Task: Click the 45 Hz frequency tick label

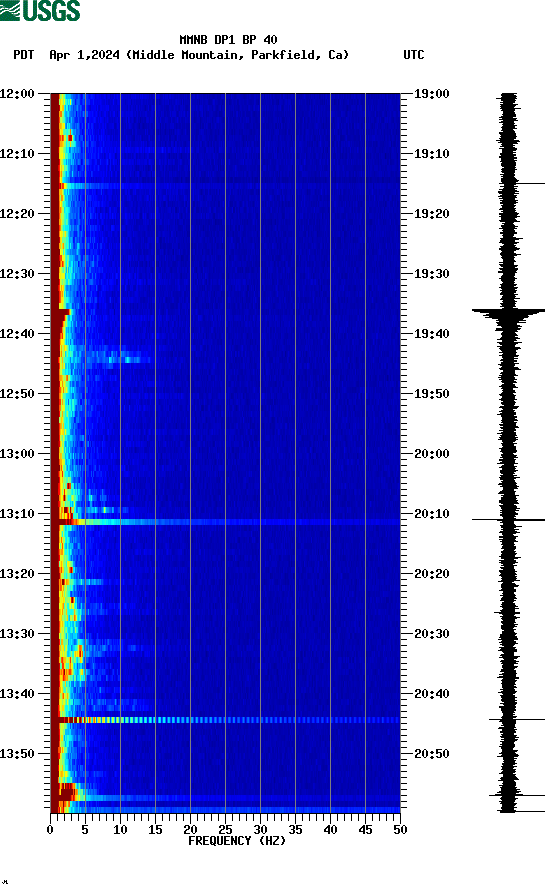Action: pos(365,830)
